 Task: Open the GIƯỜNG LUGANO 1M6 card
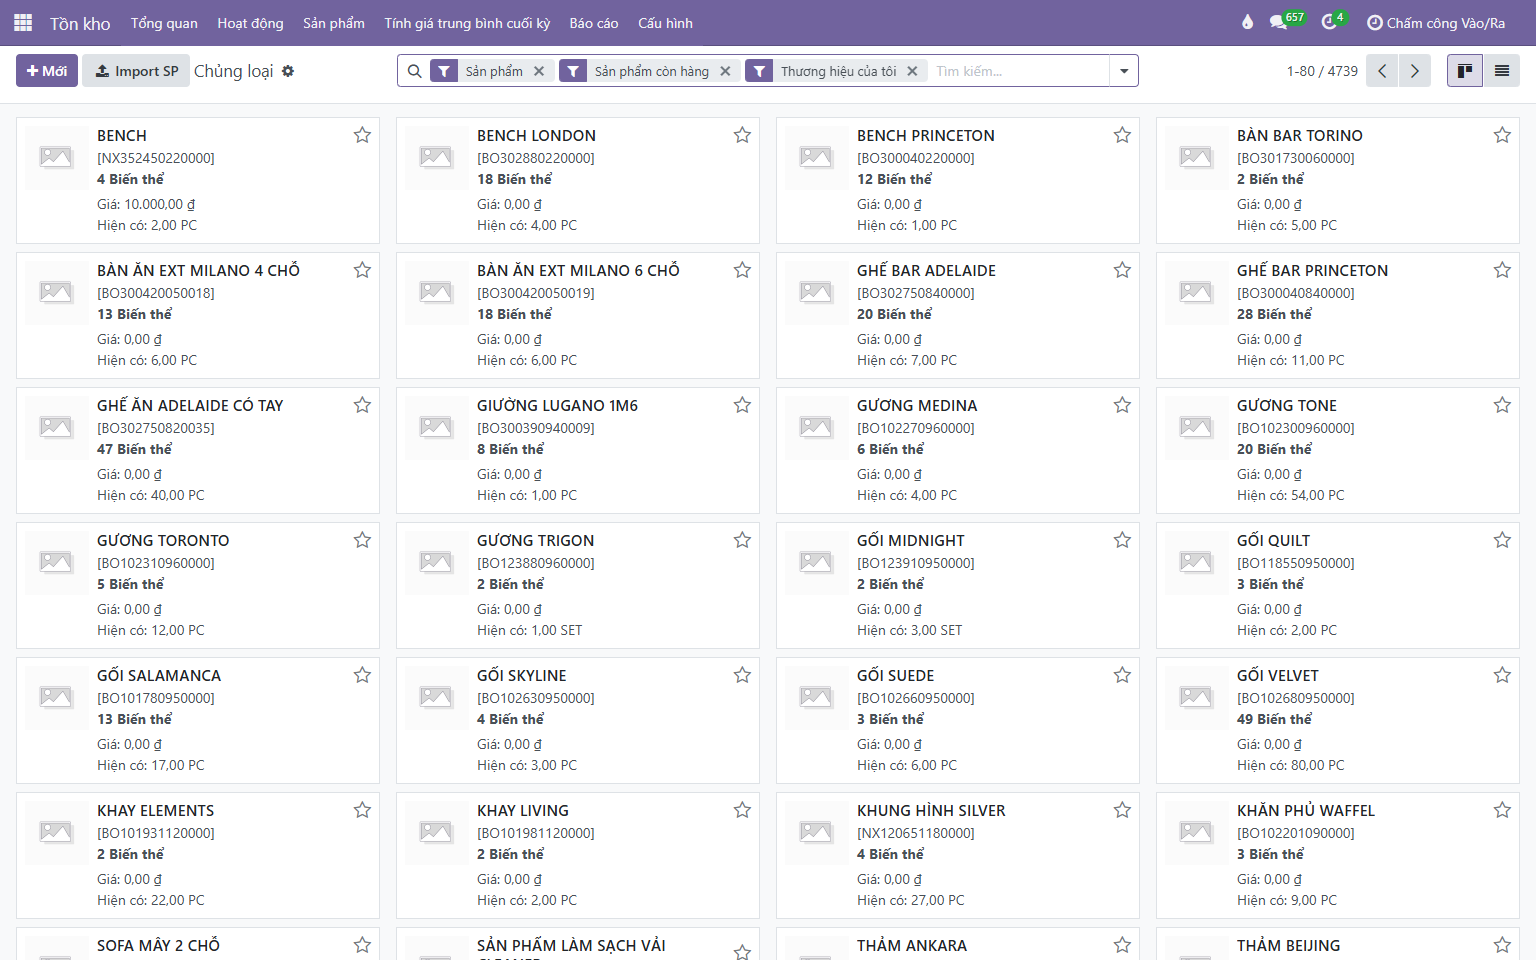(x=578, y=450)
